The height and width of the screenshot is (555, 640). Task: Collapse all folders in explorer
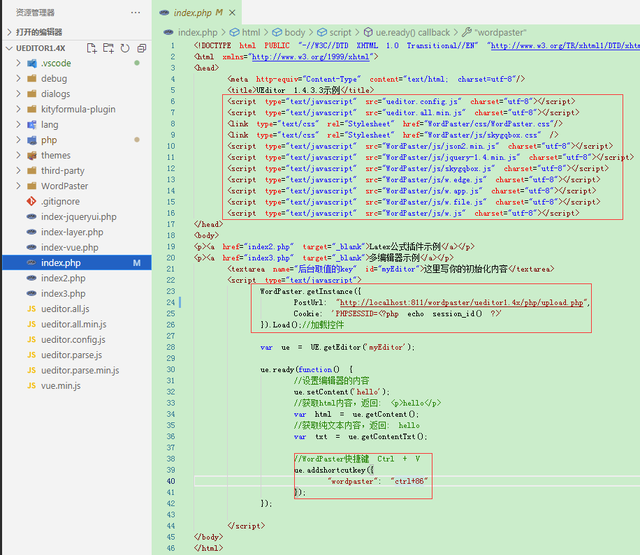[x=141, y=48]
